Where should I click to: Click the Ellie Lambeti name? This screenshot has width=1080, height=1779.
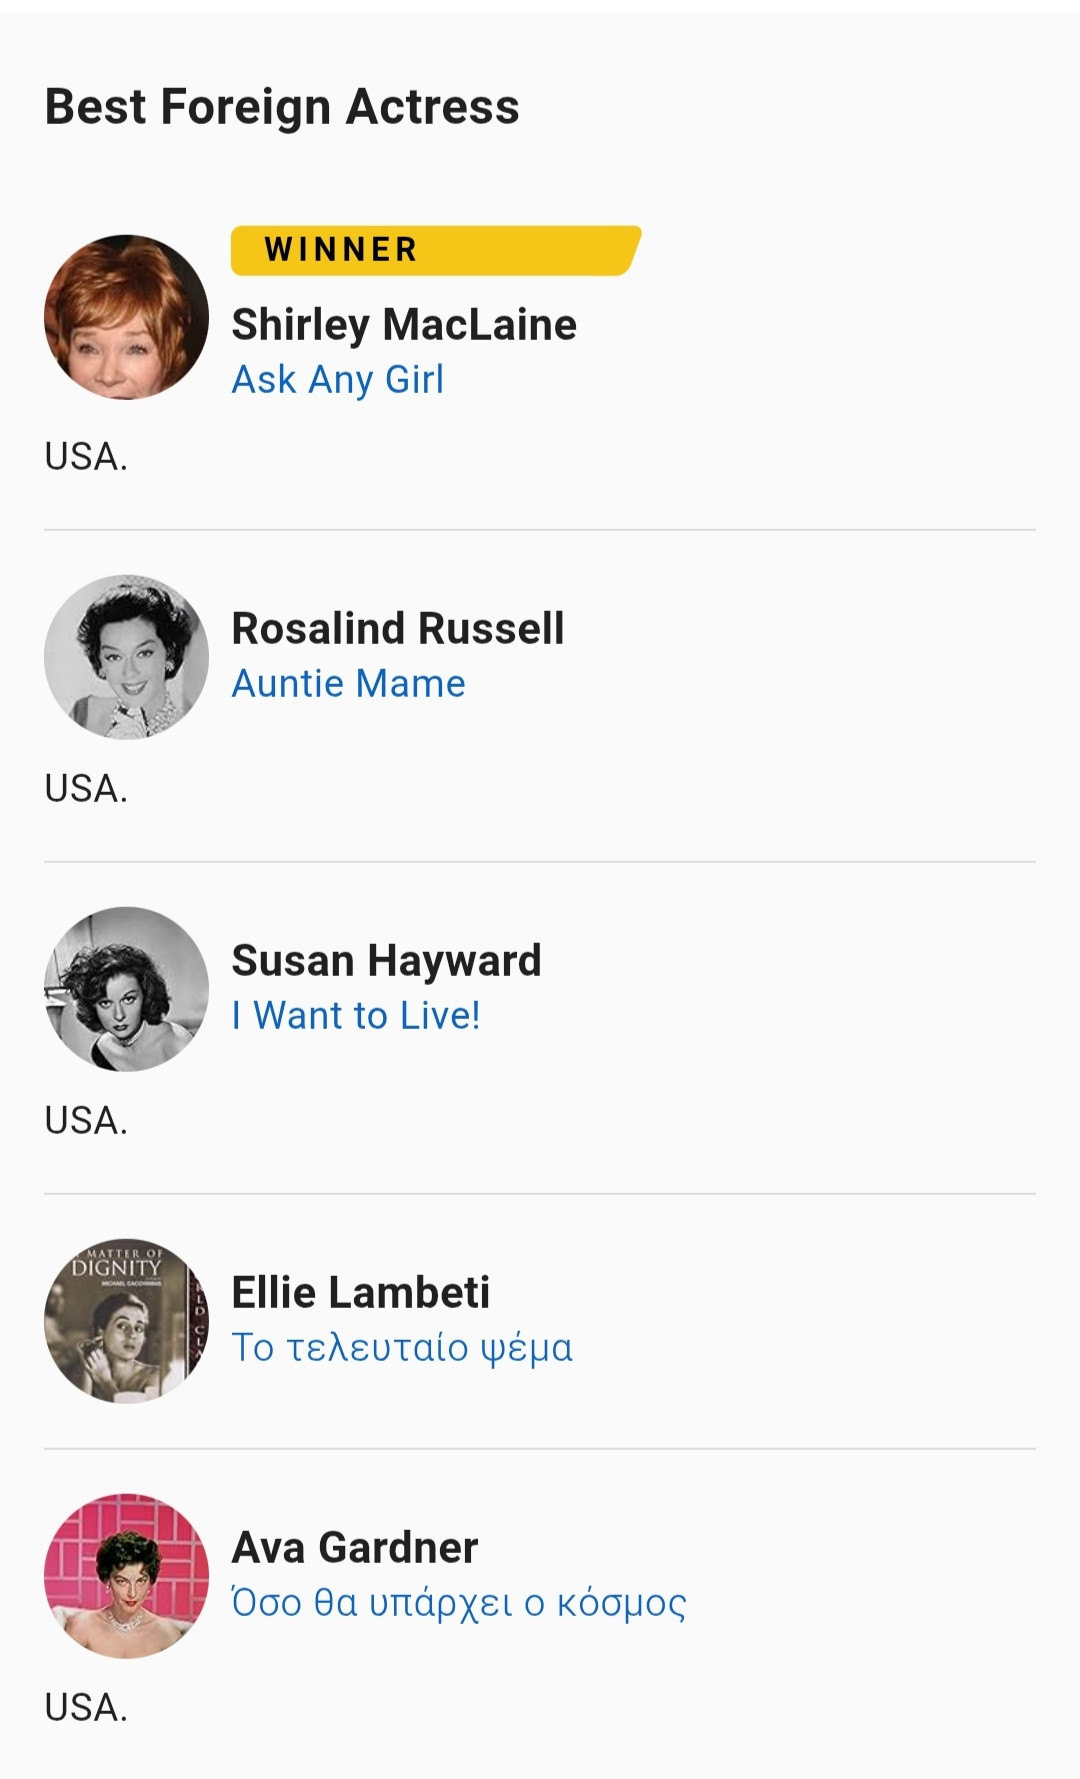[361, 1293]
